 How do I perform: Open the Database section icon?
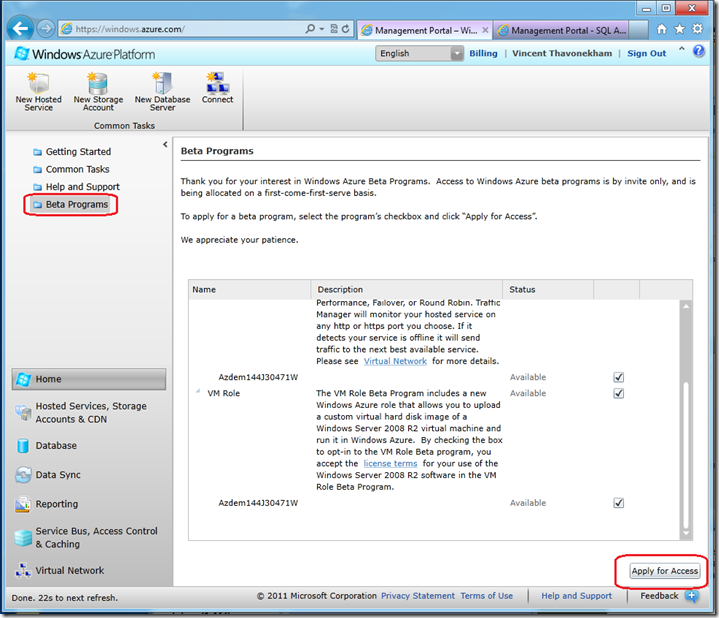coord(22,446)
